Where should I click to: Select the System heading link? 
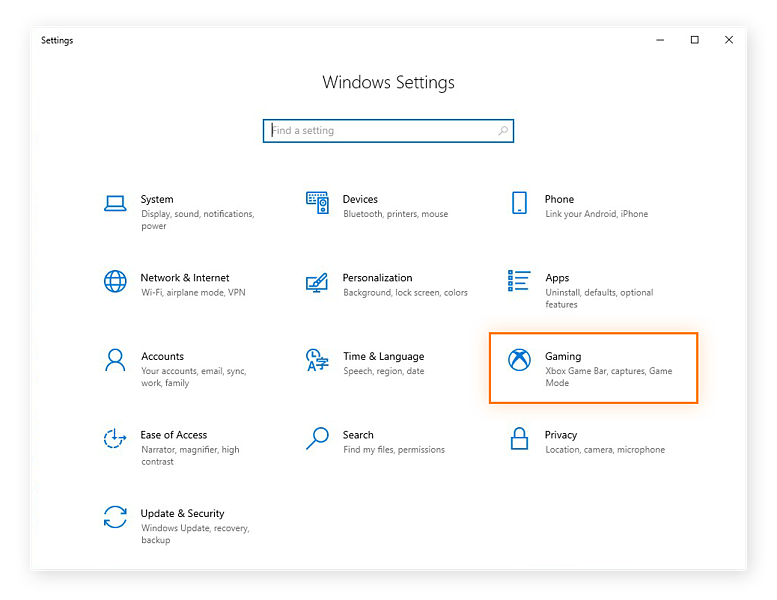pyautogui.click(x=157, y=199)
